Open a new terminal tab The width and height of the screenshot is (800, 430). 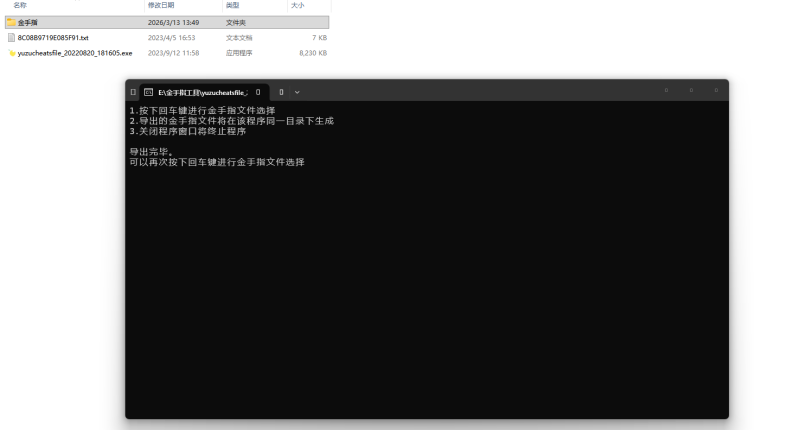point(281,92)
